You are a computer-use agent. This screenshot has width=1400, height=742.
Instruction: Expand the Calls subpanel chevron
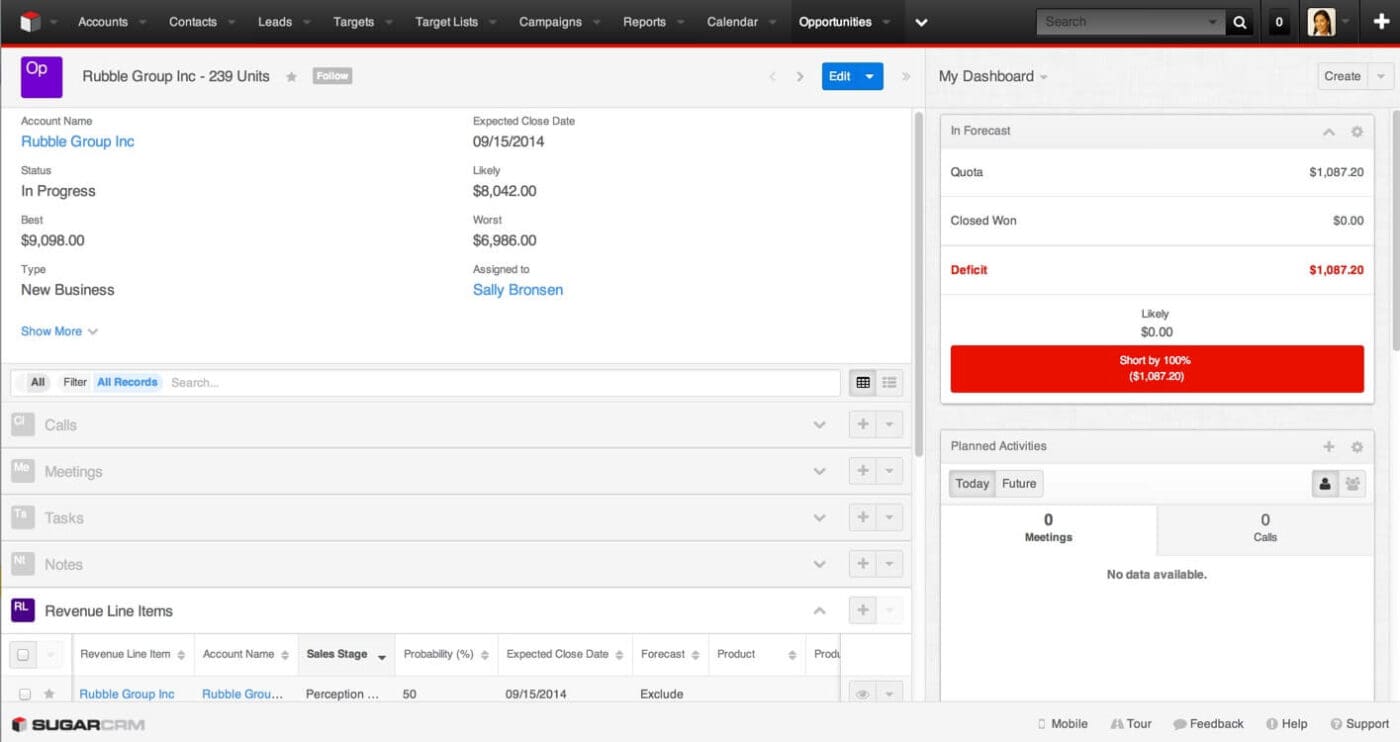tap(820, 425)
